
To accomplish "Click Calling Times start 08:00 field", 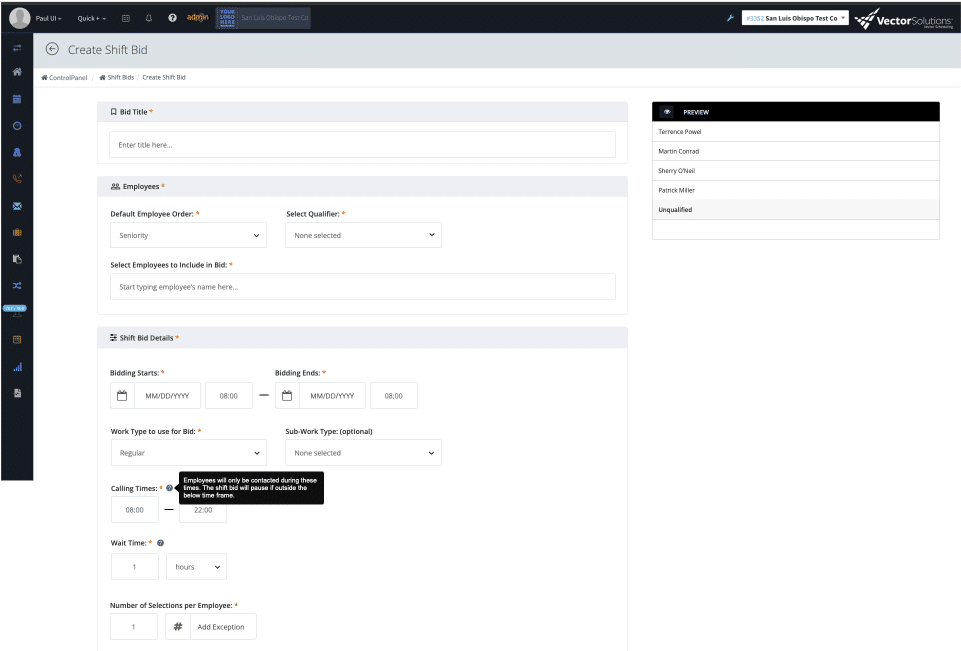I will pyautogui.click(x=135, y=510).
